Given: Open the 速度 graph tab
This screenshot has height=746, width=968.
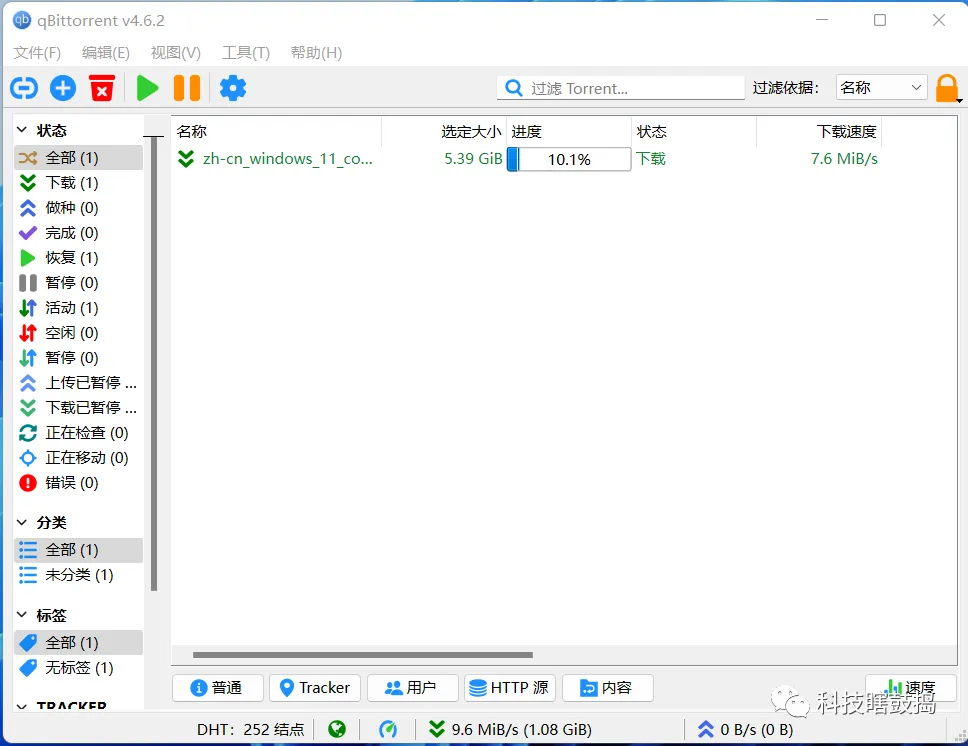Looking at the screenshot, I should coord(911,688).
